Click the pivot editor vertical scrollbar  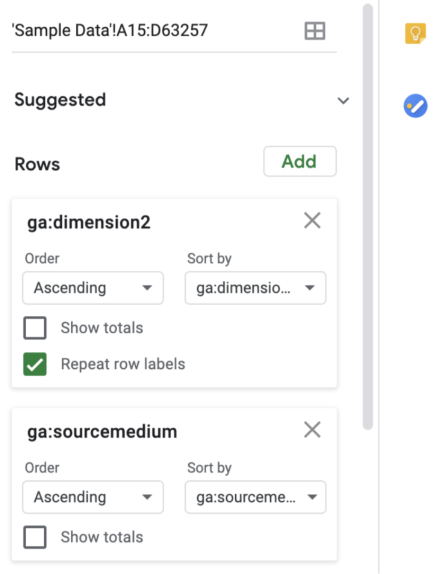click(368, 216)
